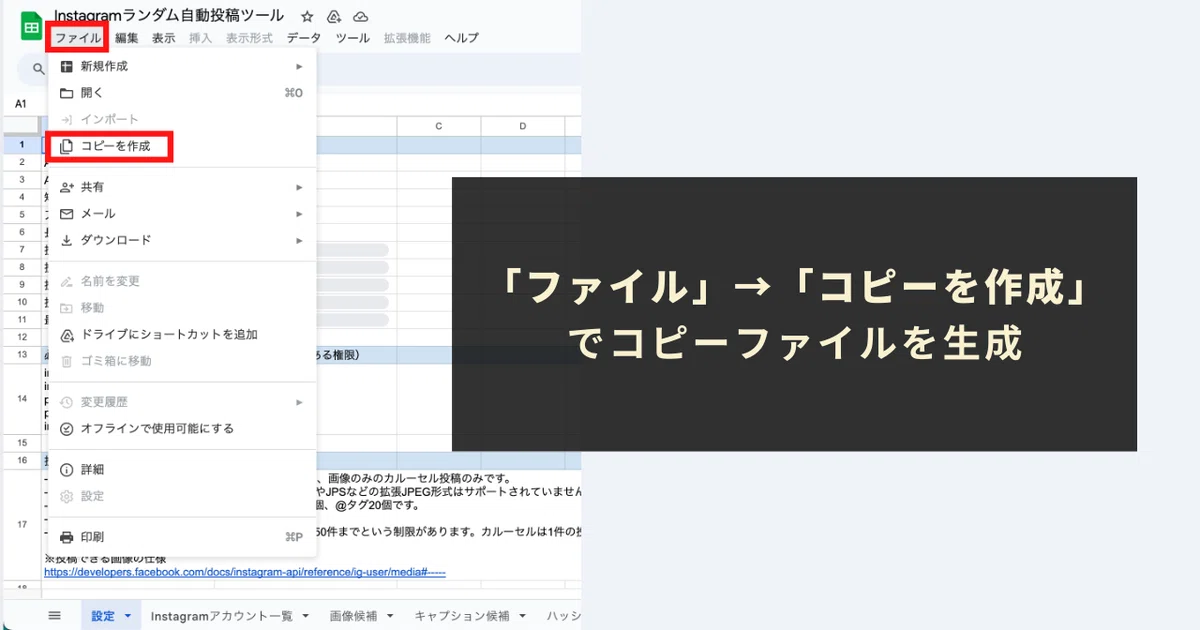Click the envelope icon beside メール
Viewport: 1200px width, 630px height.
[x=67, y=214]
